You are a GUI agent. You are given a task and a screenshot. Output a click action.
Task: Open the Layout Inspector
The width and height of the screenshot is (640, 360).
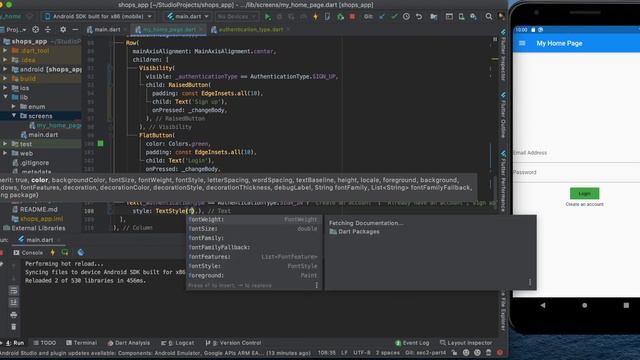[466, 343]
